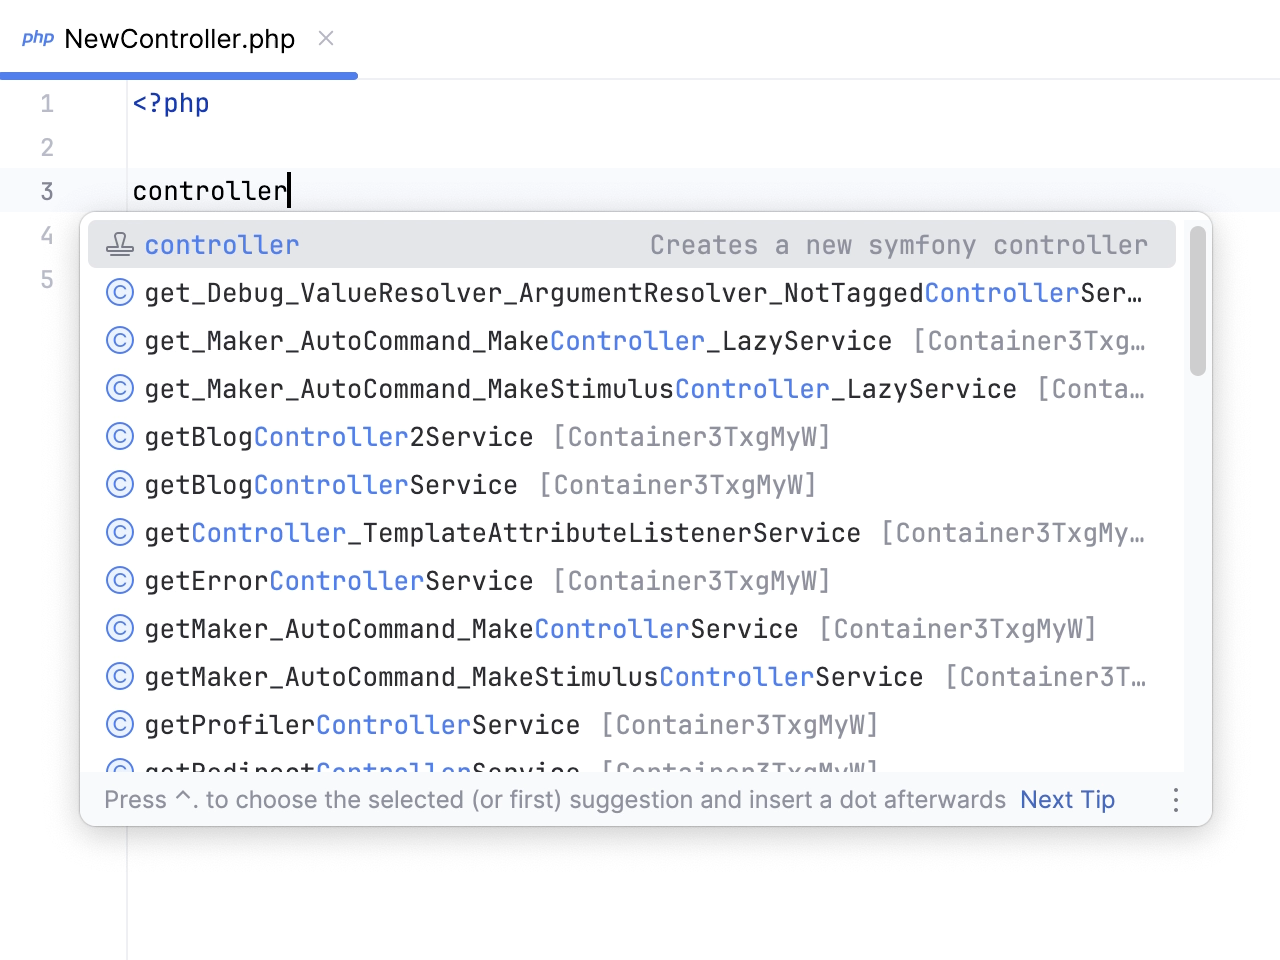Click the "Next Tip" link
This screenshot has height=960, width=1280.
click(1066, 800)
